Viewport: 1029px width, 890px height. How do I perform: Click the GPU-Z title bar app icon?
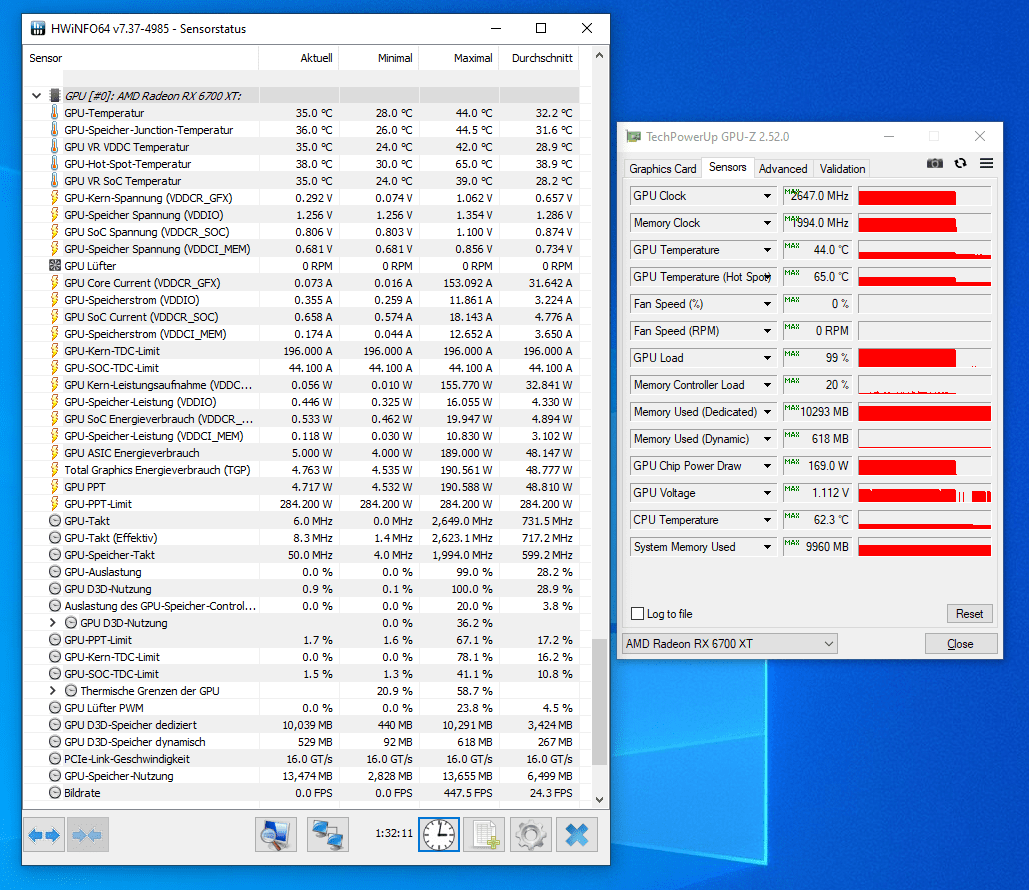click(x=633, y=137)
